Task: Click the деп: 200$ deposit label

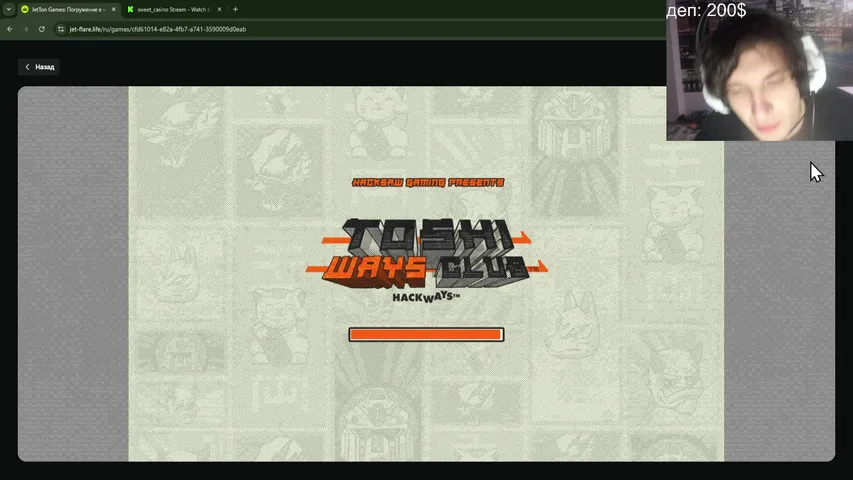Action: (705, 10)
